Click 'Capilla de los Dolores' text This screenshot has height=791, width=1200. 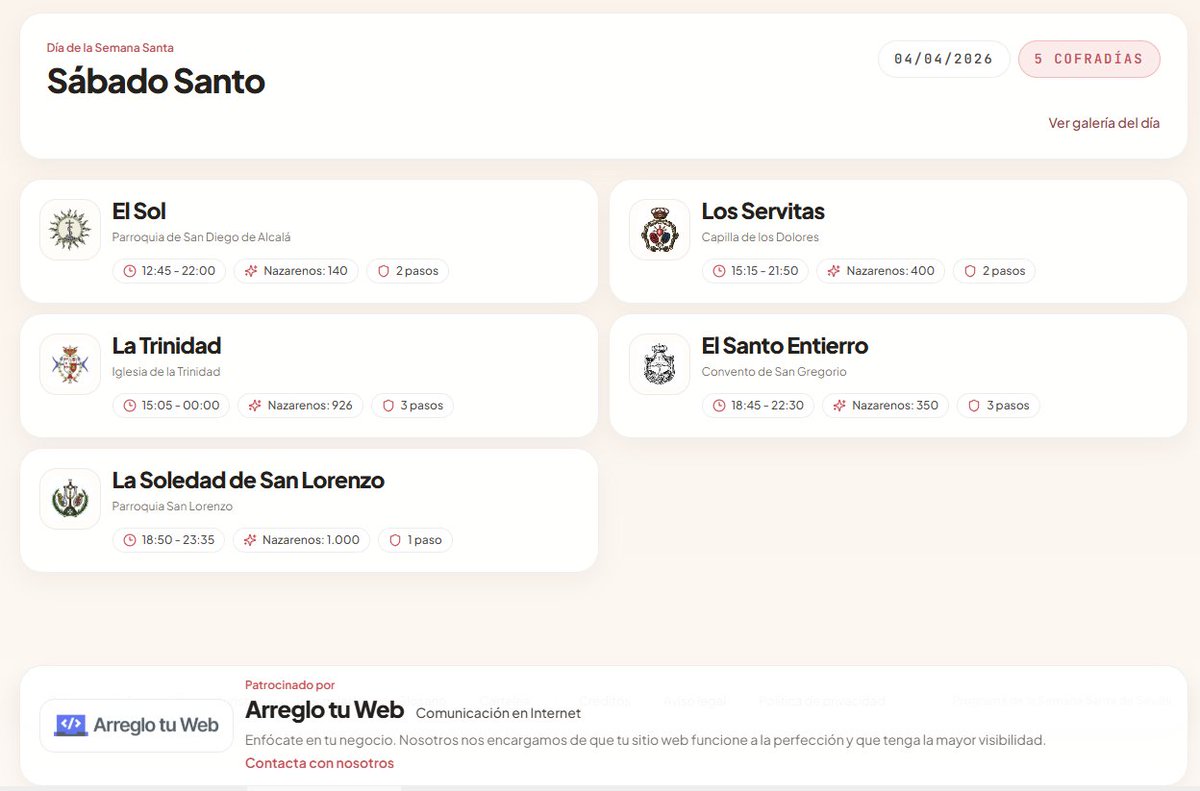[760, 238]
